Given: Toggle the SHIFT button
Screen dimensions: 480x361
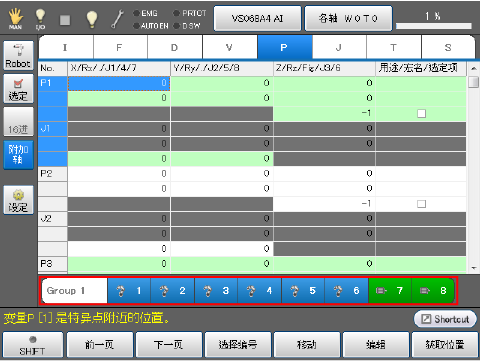Looking at the screenshot, I should [32, 345].
